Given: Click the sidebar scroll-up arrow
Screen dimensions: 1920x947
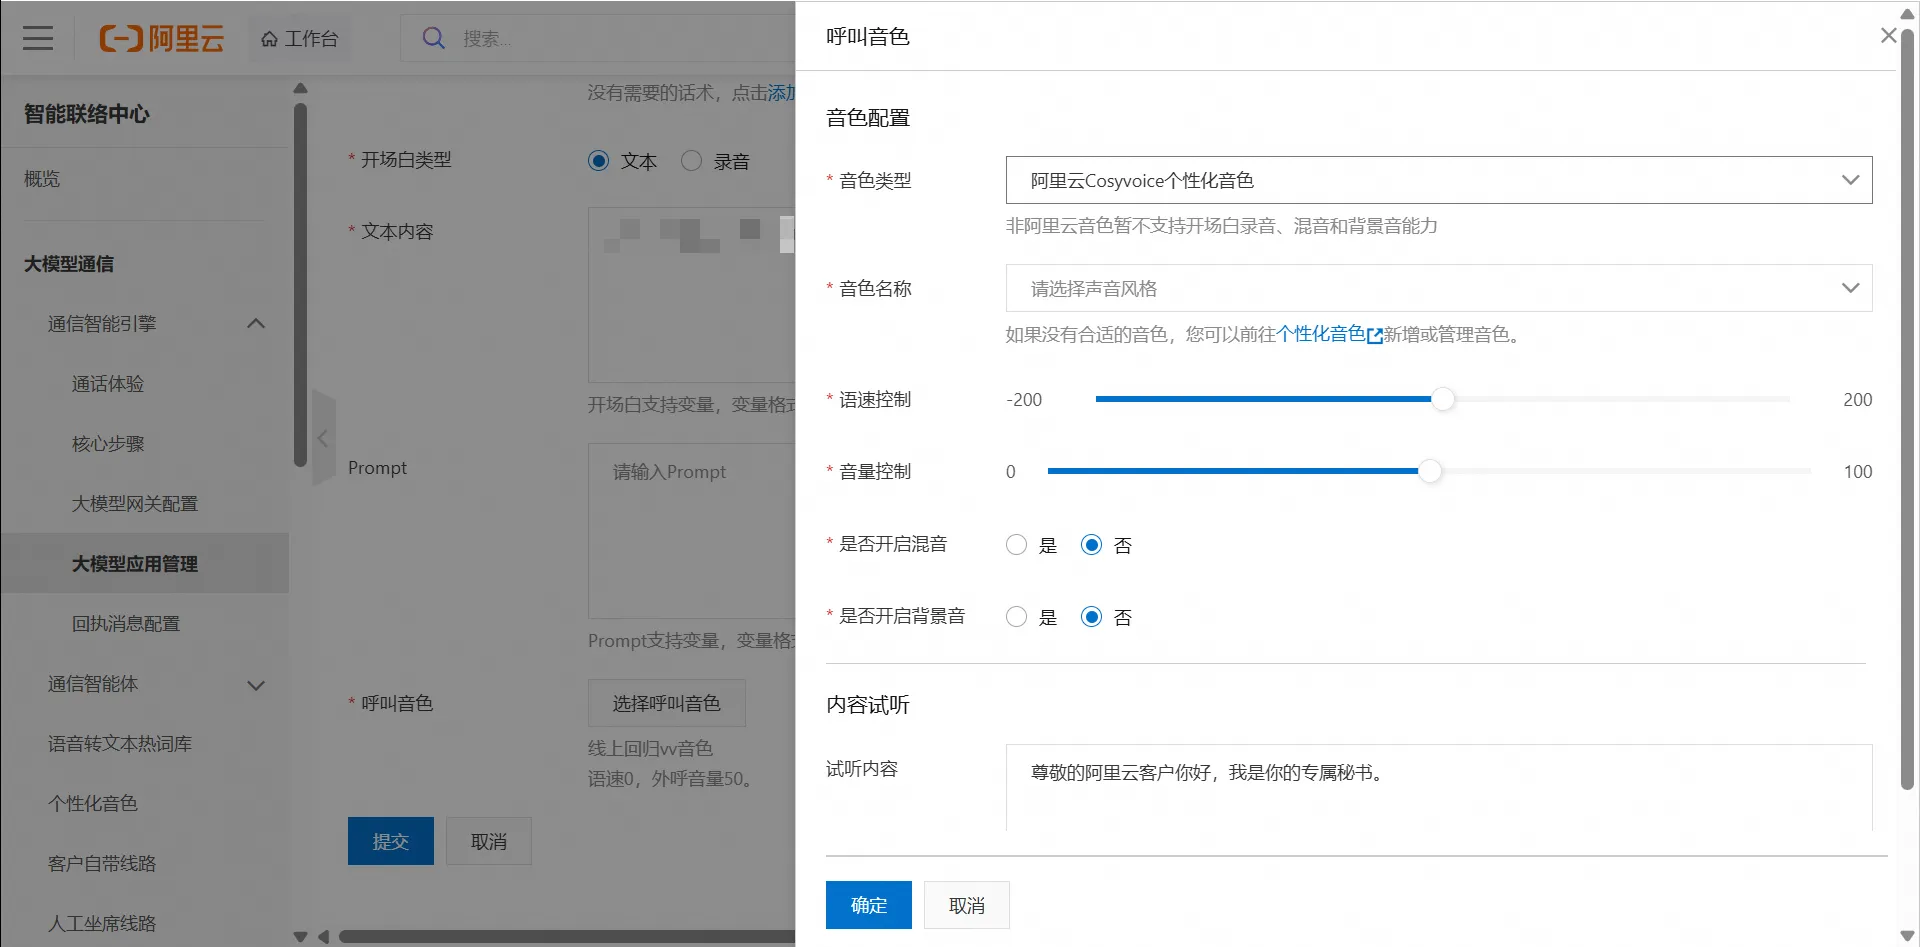Looking at the screenshot, I should pyautogui.click(x=300, y=89).
